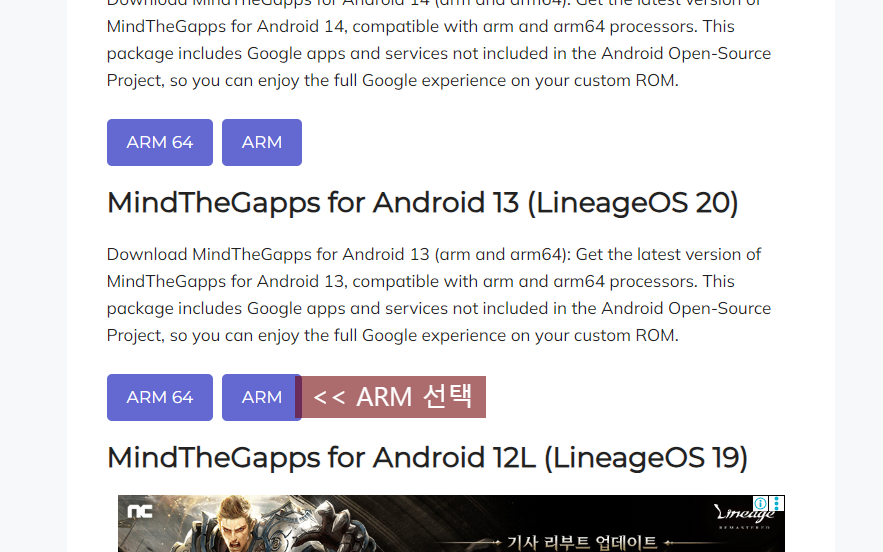Image resolution: width=883 pixels, height=552 pixels.
Task: Open the Lineage Remastered banner advertisement
Action: 451,524
